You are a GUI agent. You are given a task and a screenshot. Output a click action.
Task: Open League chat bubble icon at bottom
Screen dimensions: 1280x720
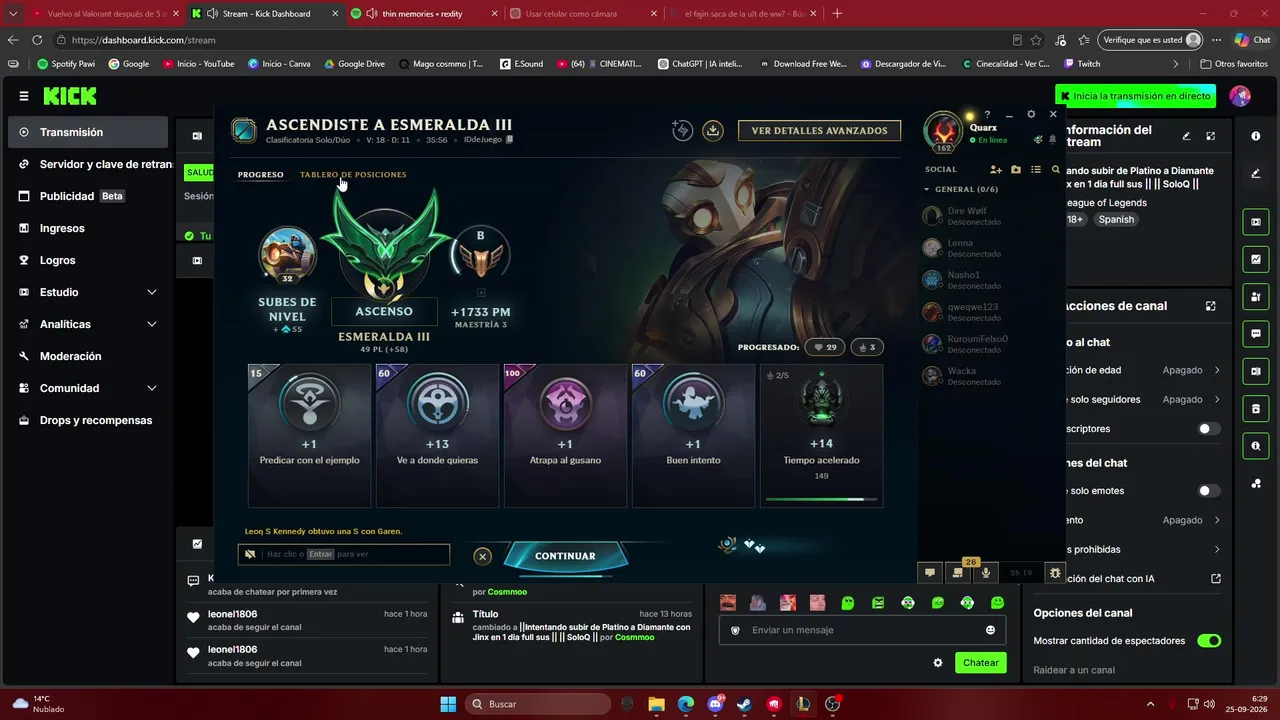930,573
